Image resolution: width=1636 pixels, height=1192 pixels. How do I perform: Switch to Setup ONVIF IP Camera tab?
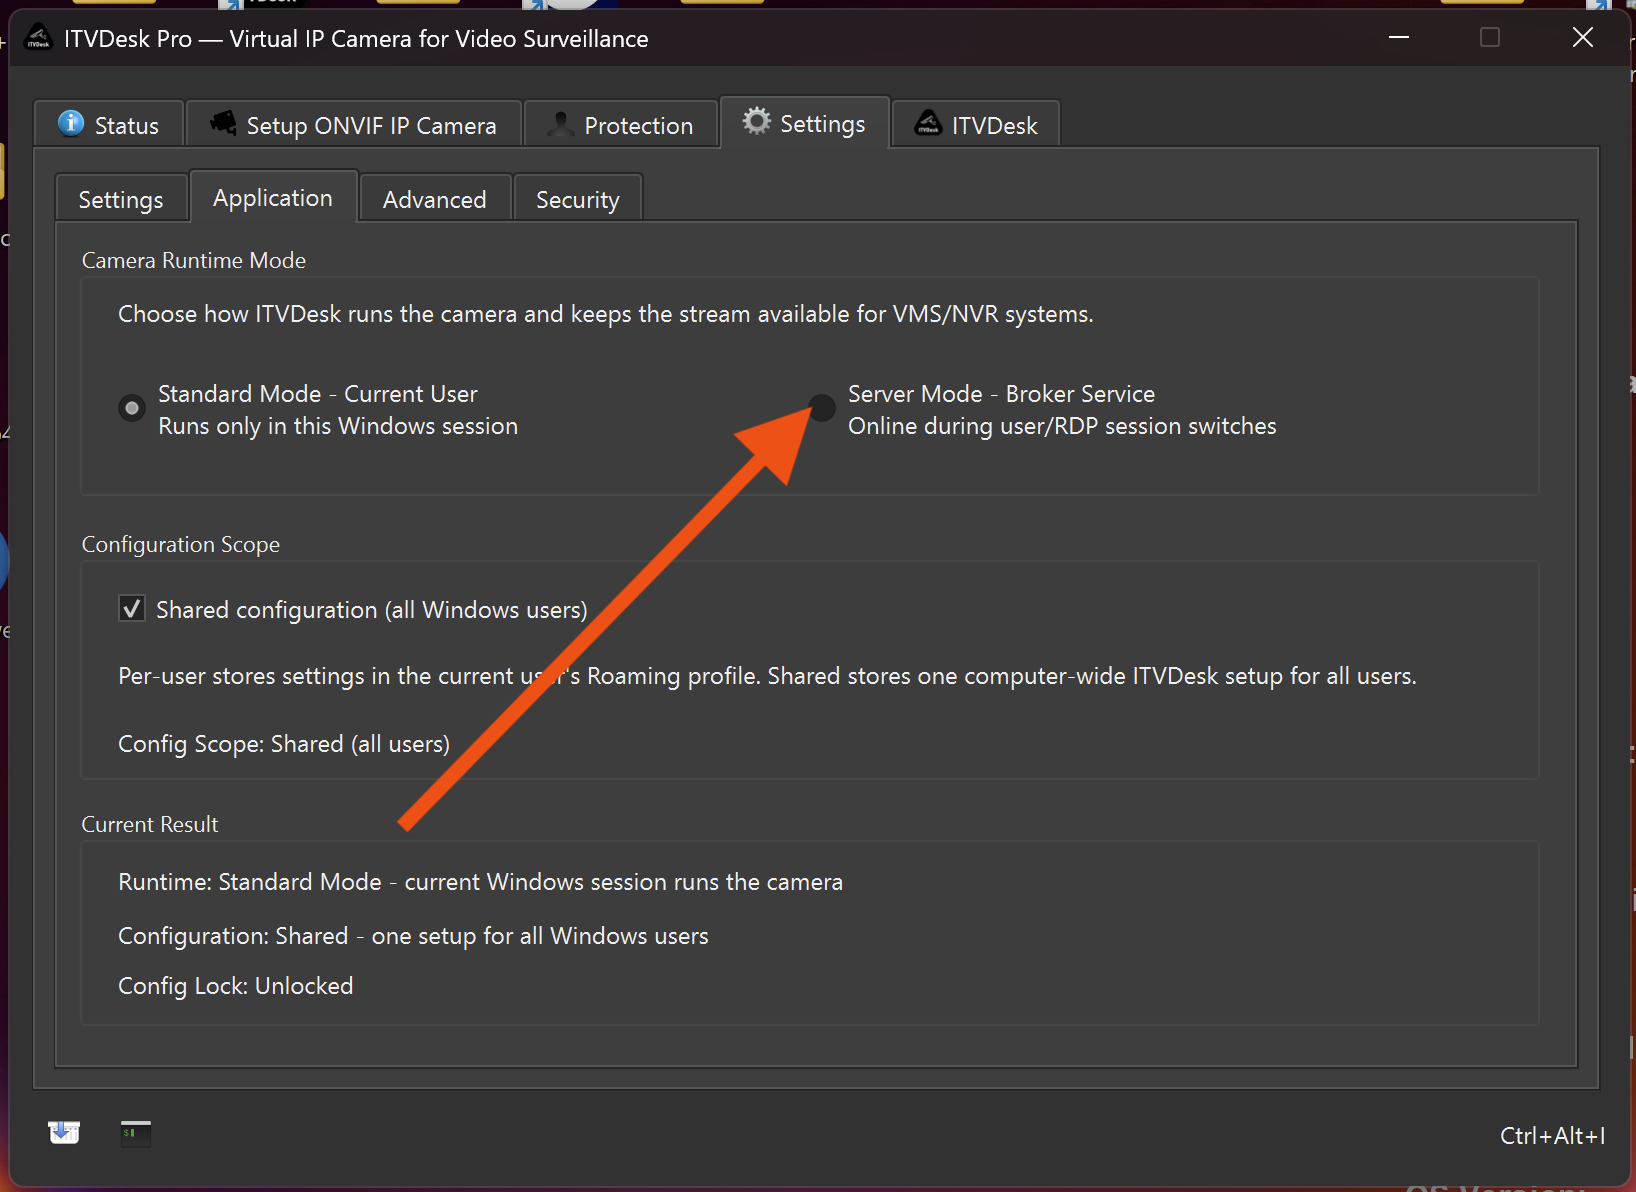tap(354, 125)
